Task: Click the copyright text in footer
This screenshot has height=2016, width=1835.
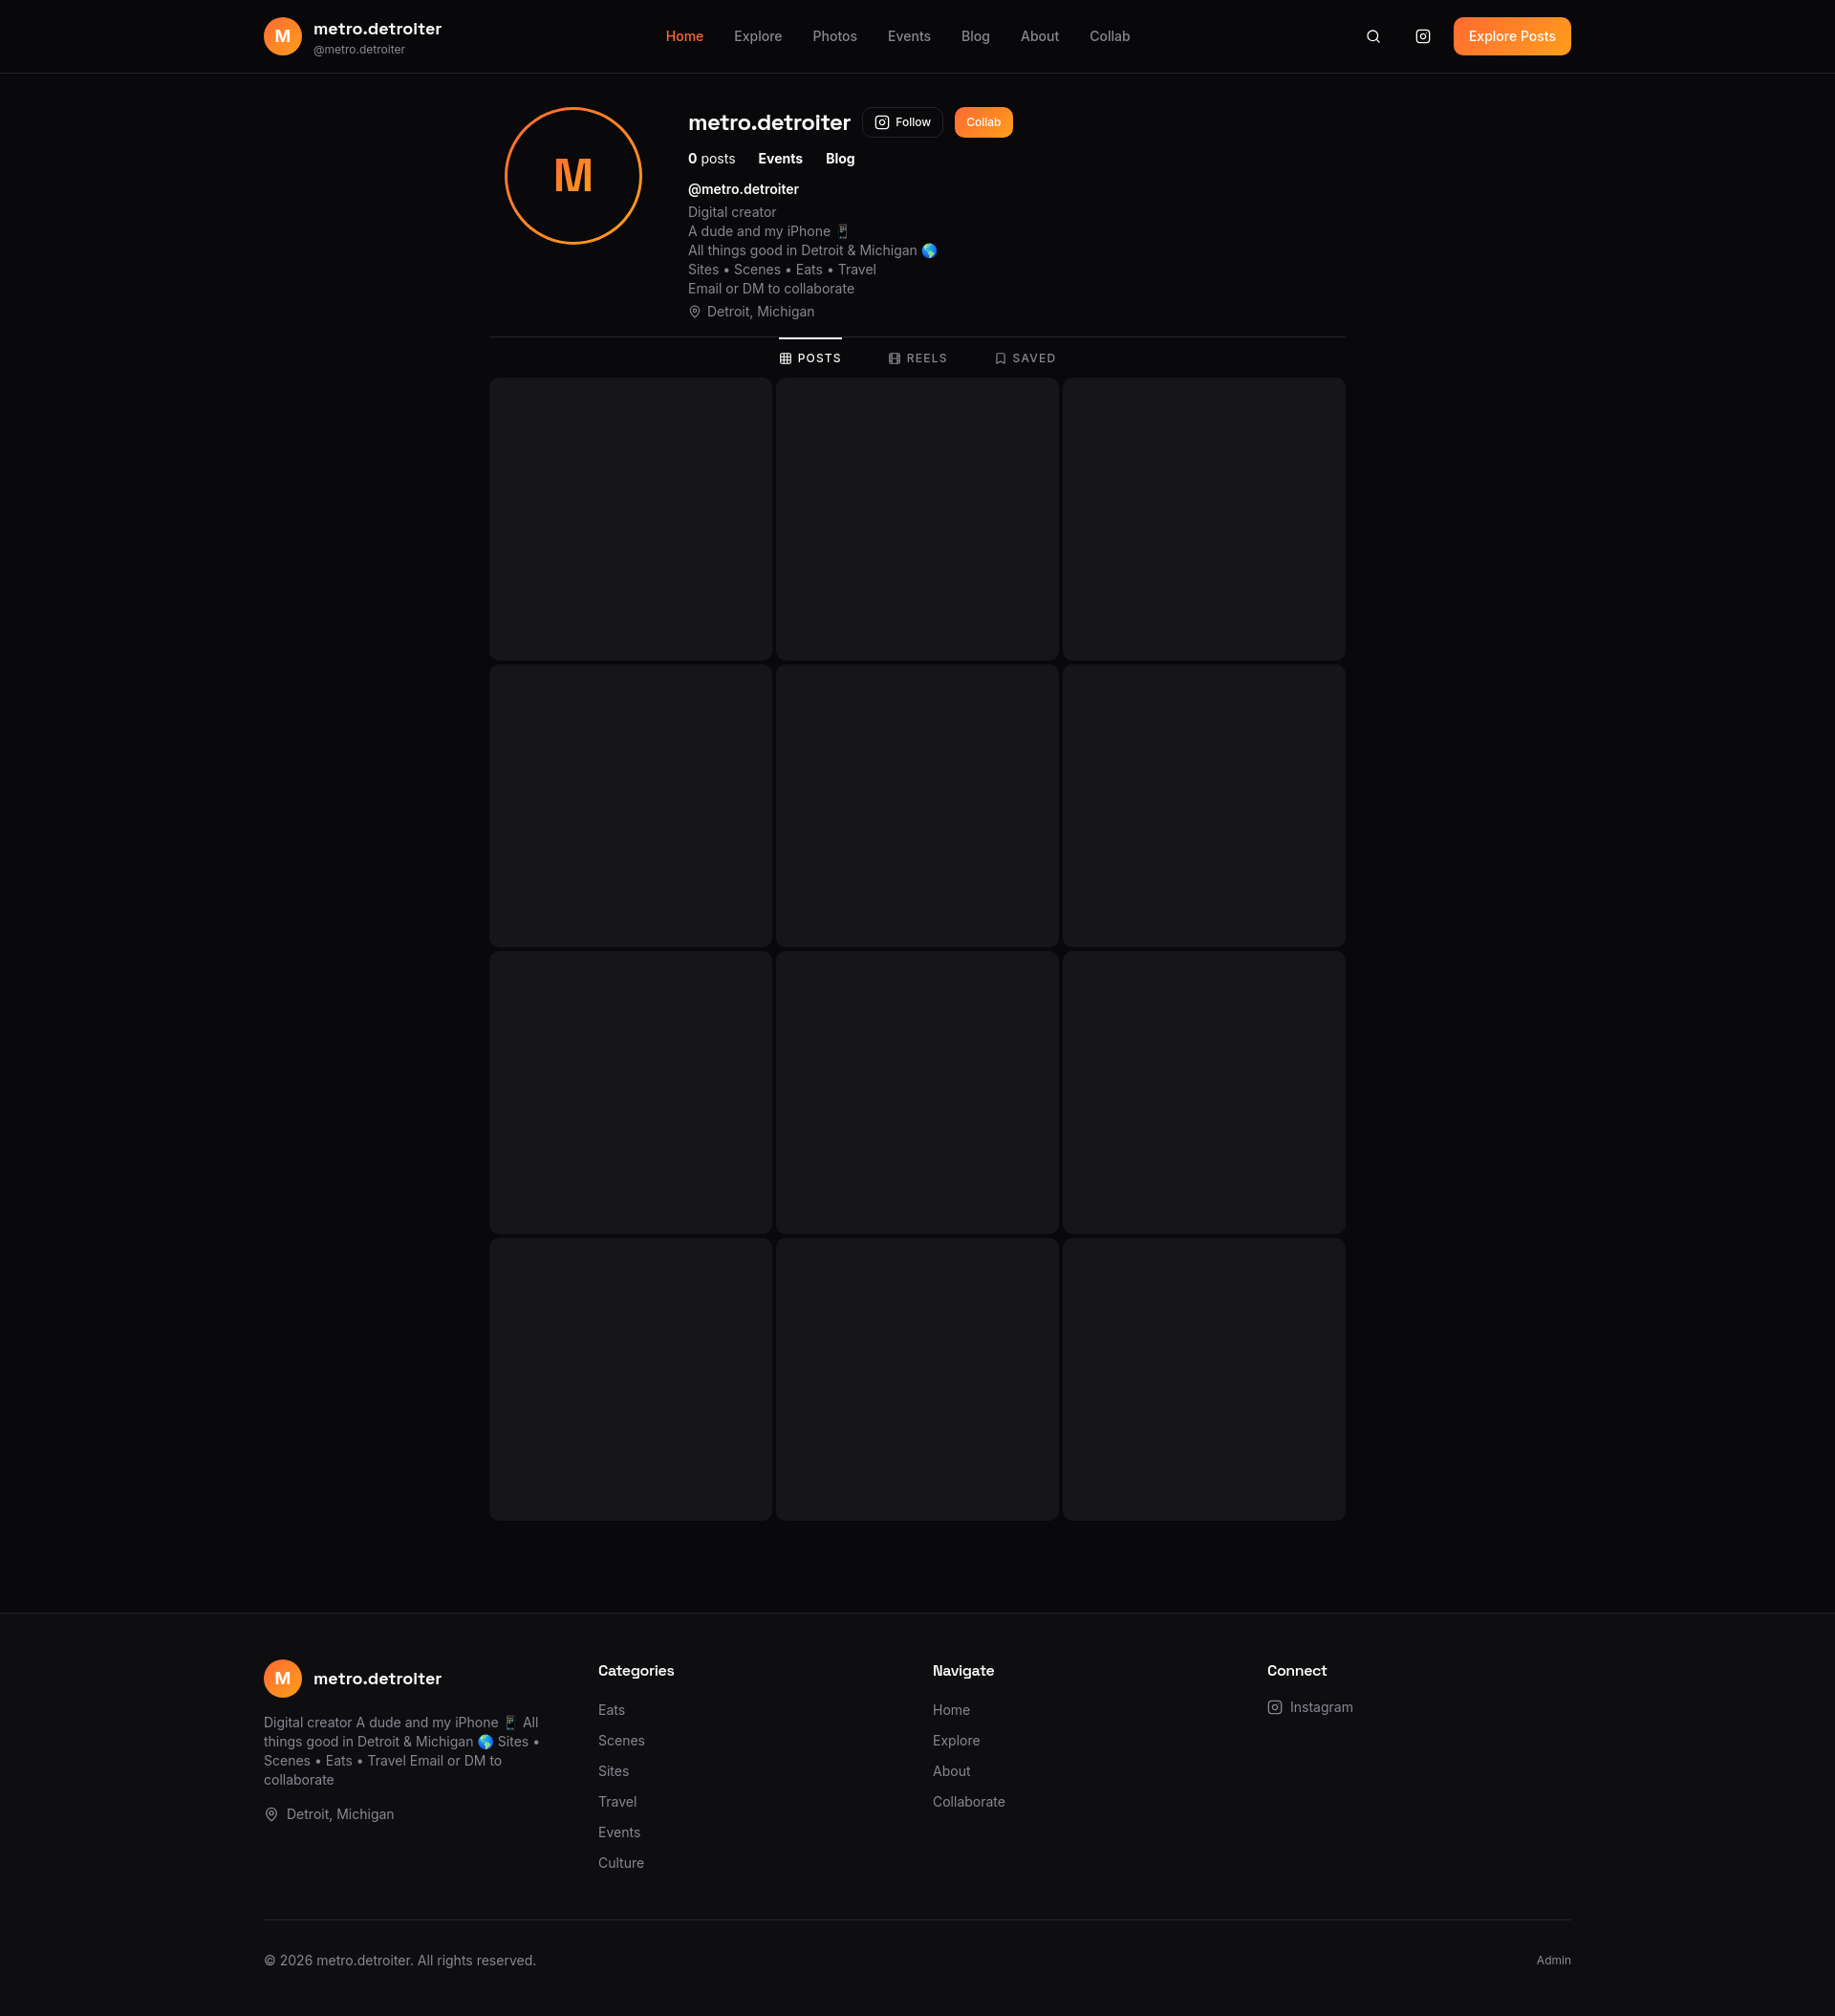Action: pyautogui.click(x=400, y=1960)
